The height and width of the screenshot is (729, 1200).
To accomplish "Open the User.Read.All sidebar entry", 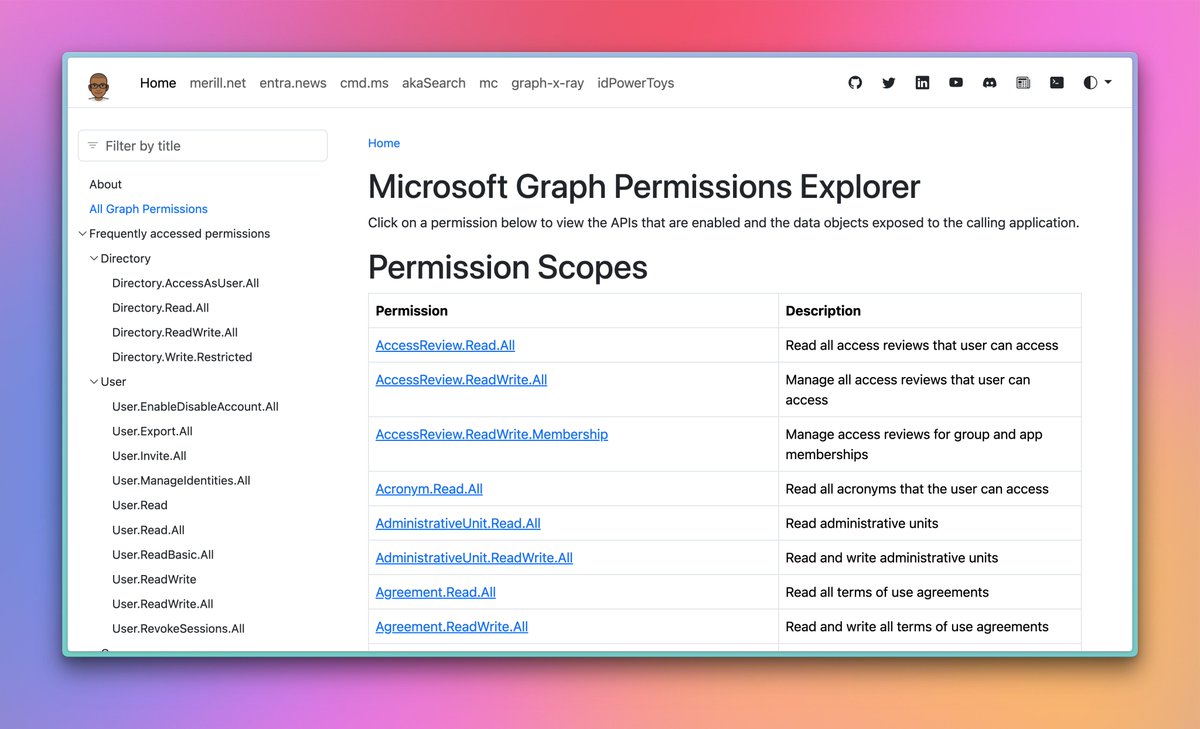I will pos(148,530).
